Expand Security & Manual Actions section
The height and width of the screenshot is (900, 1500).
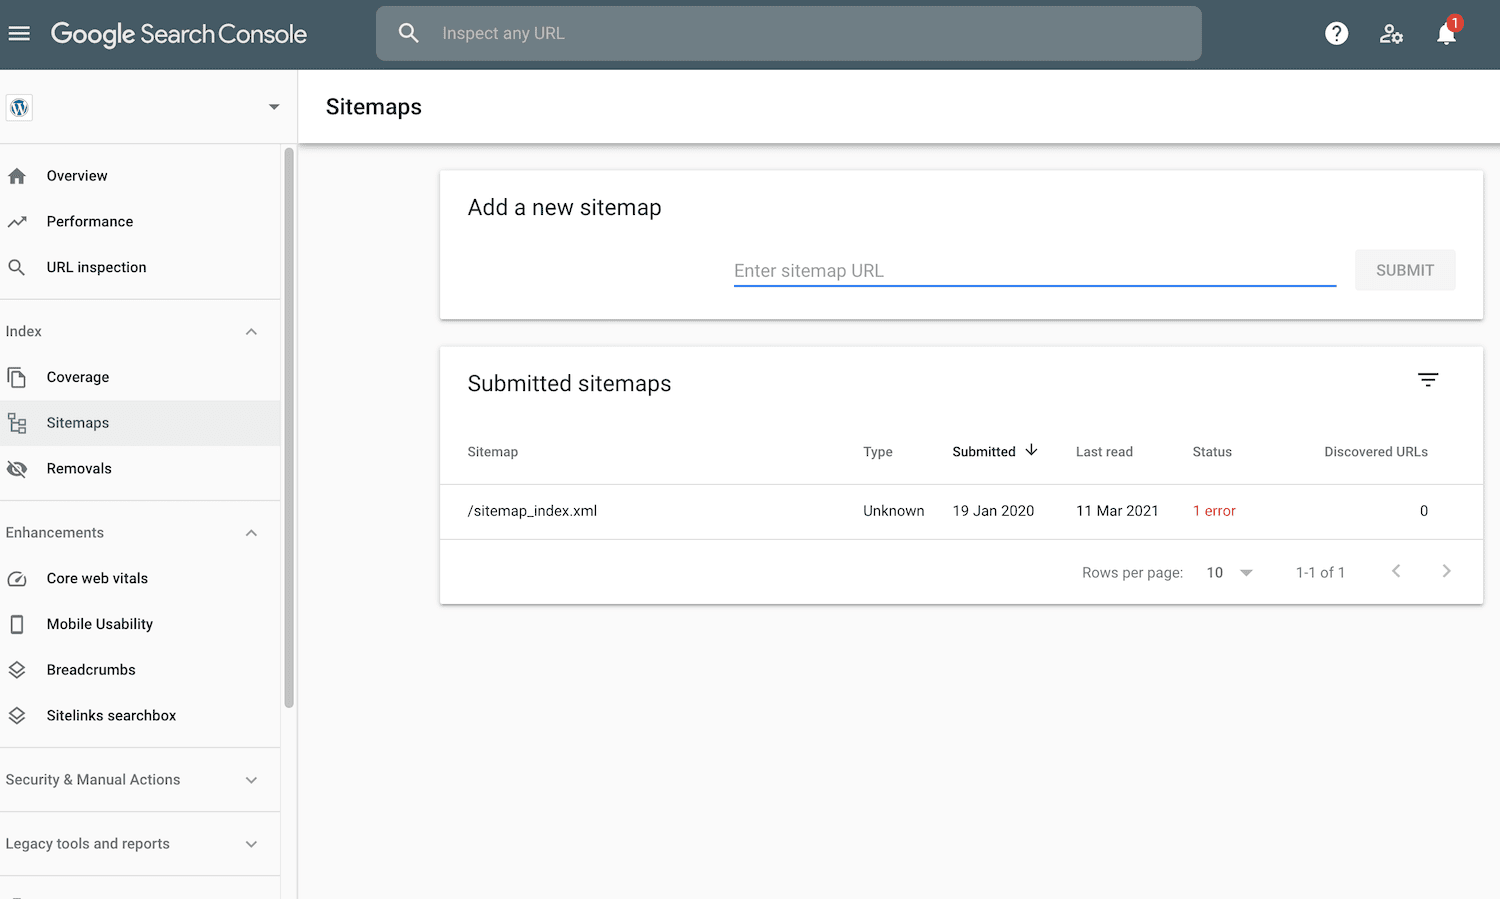251,780
